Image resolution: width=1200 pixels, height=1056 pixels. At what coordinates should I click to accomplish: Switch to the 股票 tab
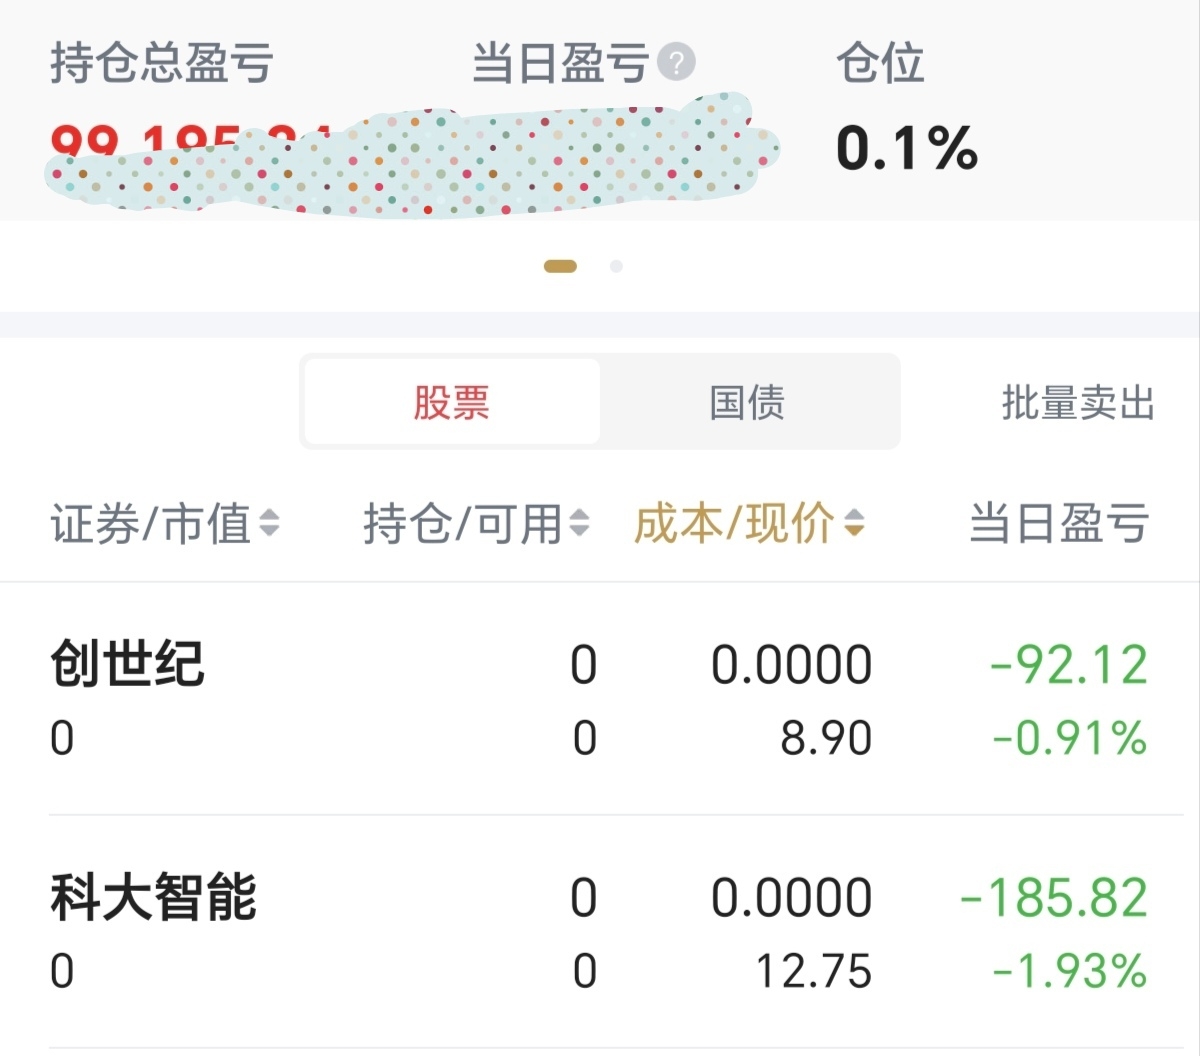point(452,402)
